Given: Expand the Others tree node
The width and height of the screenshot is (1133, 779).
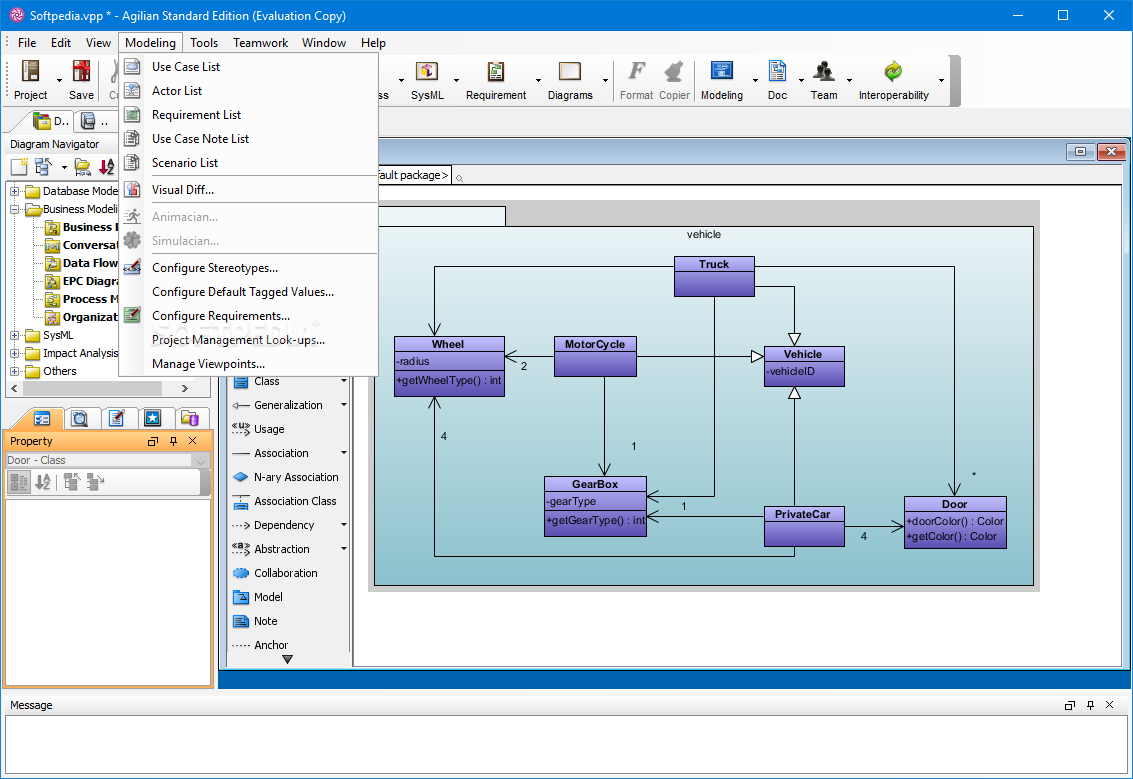Looking at the screenshot, I should coord(14,371).
